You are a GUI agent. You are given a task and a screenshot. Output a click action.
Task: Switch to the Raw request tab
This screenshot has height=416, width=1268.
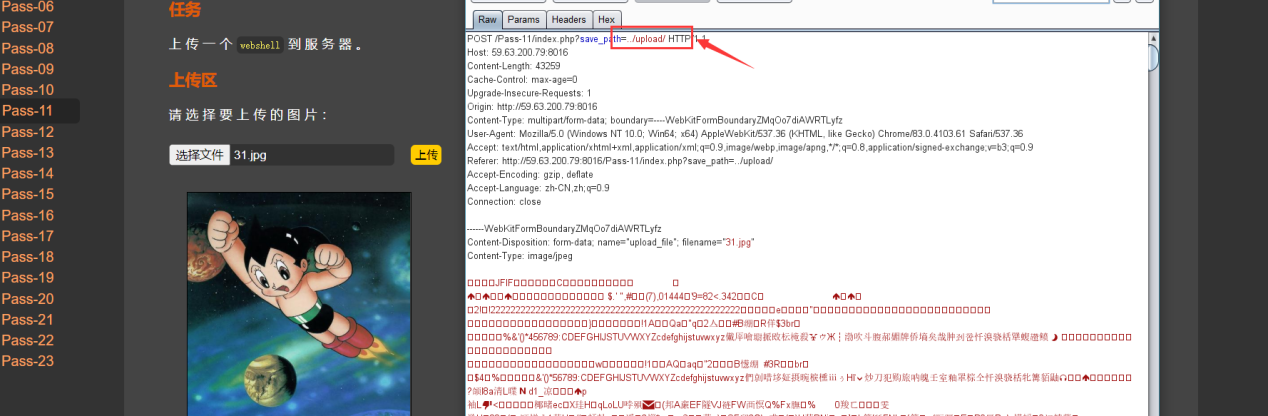487,20
